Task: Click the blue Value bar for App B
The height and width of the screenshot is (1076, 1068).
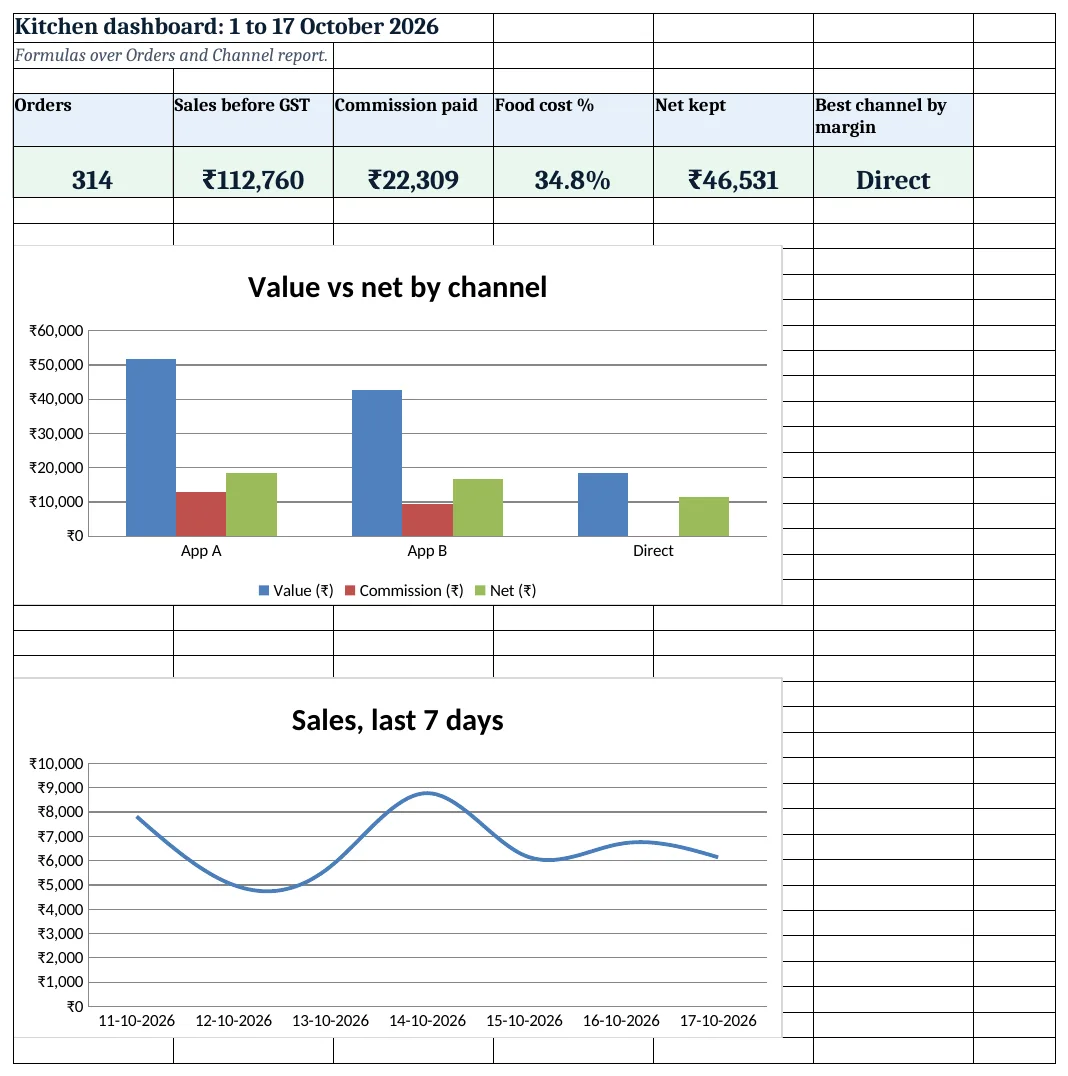Action: coord(377,463)
